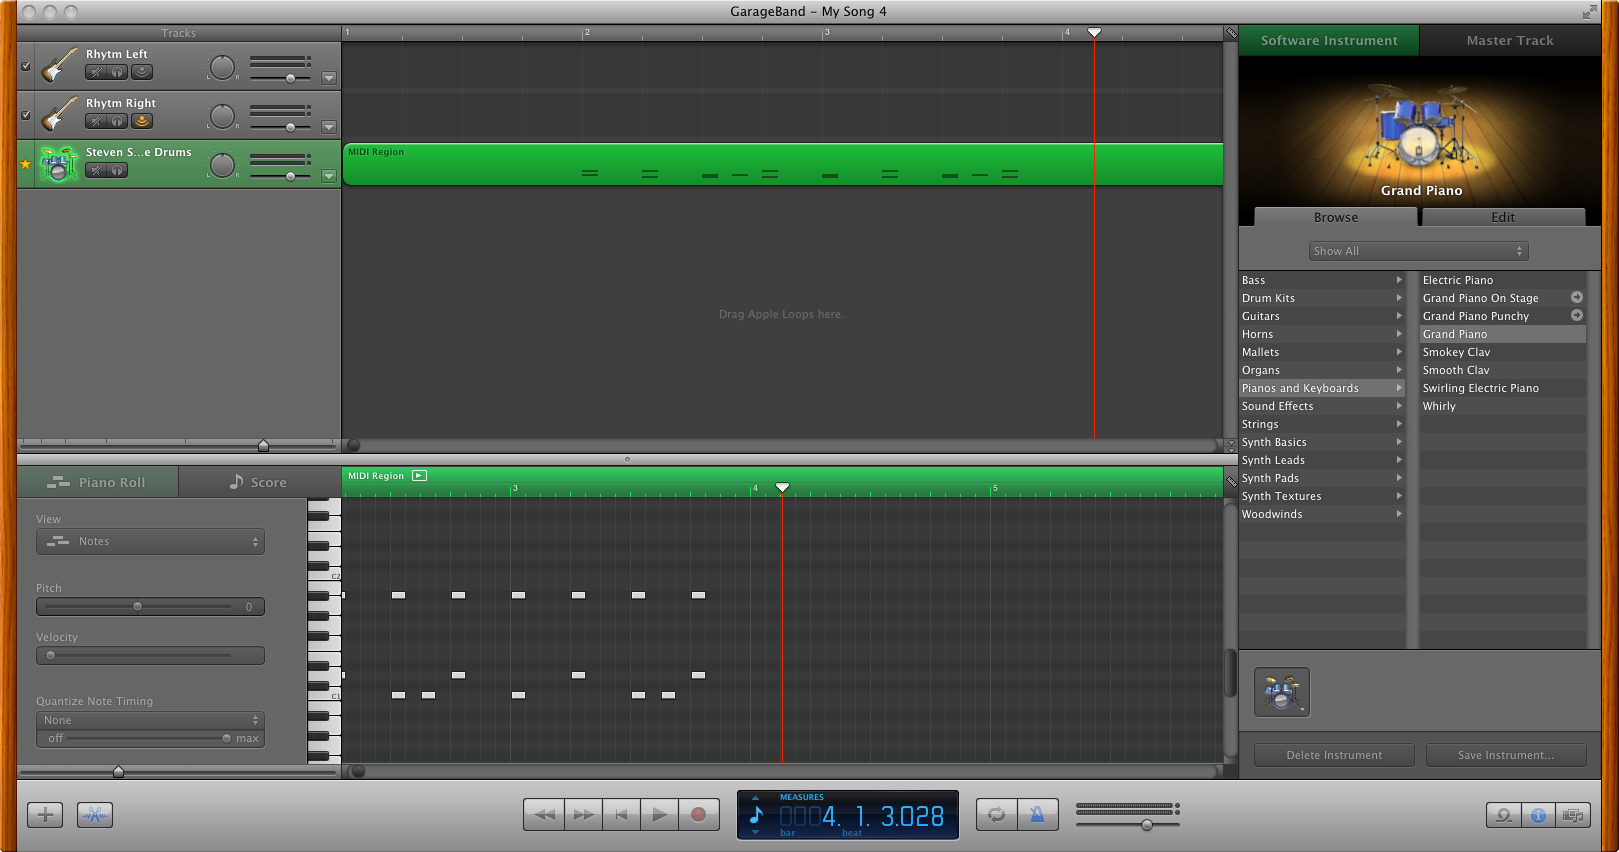This screenshot has width=1619, height=852.
Task: Uncheck the Rhytm Left arrangement checkbox
Action: (26, 66)
